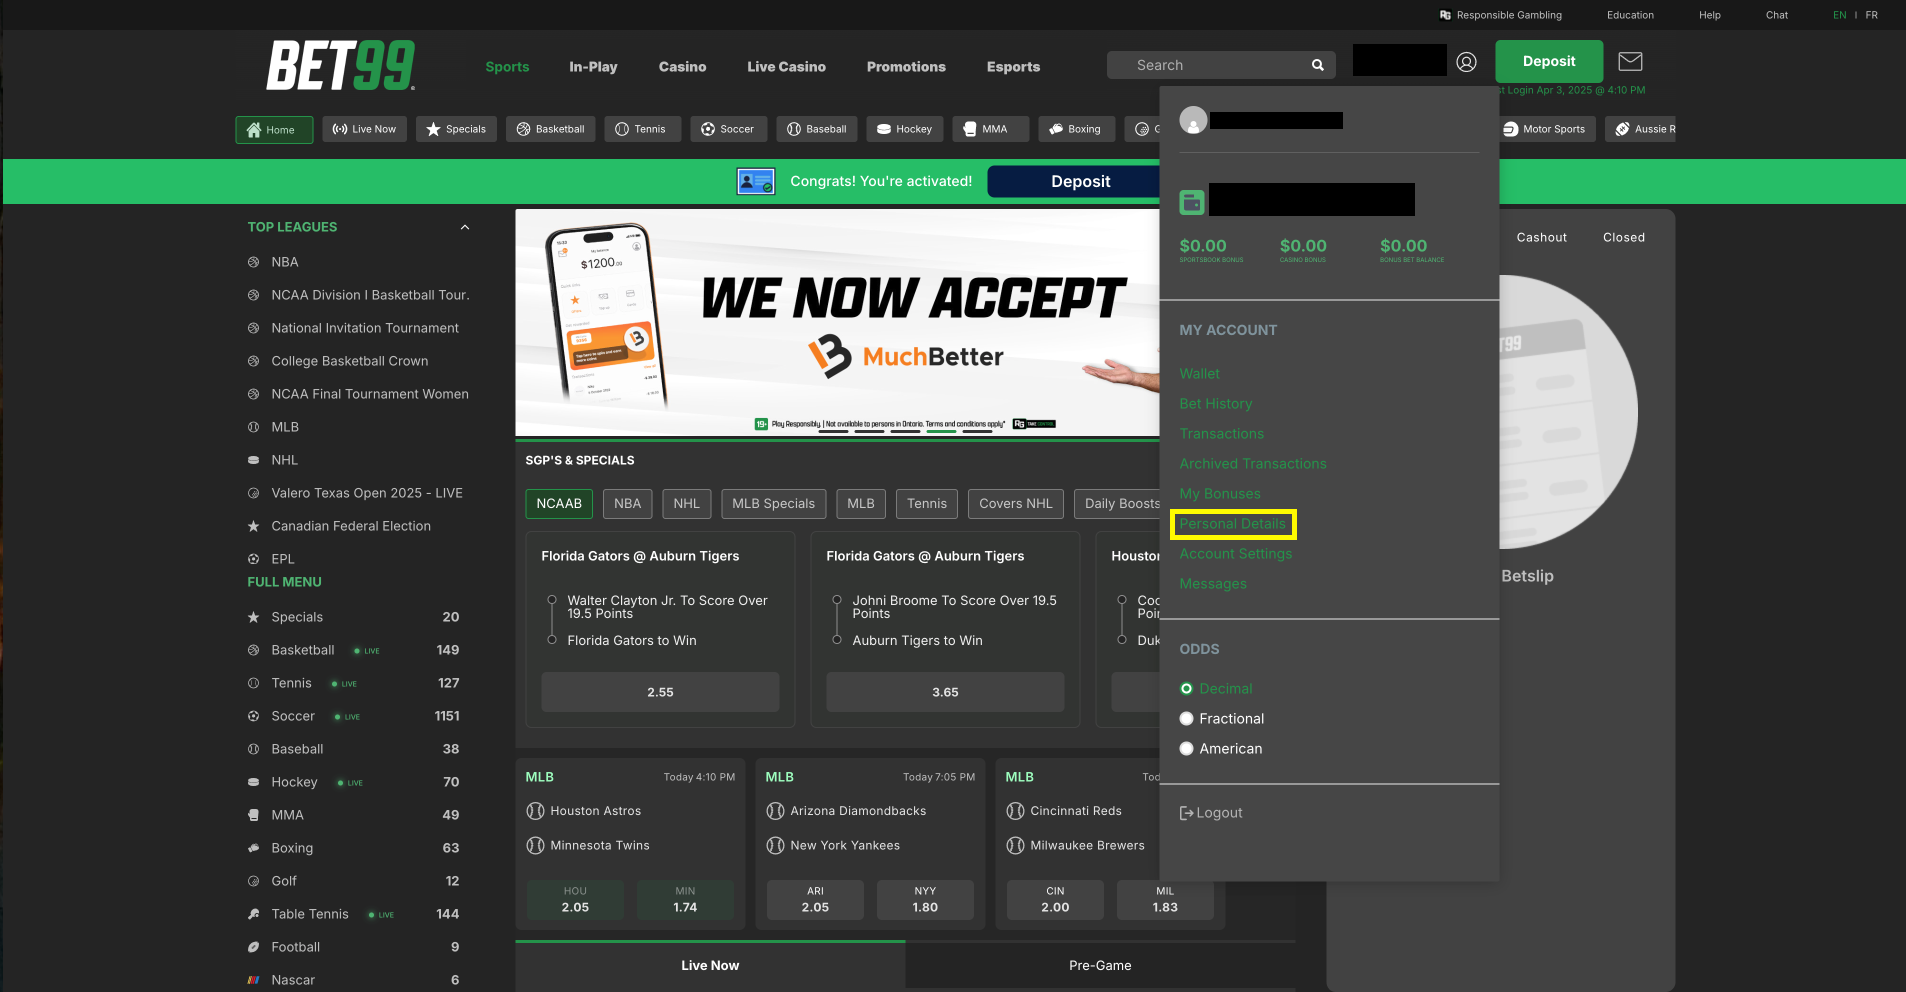
Task: Open Live Now in sports bar
Action: [364, 129]
